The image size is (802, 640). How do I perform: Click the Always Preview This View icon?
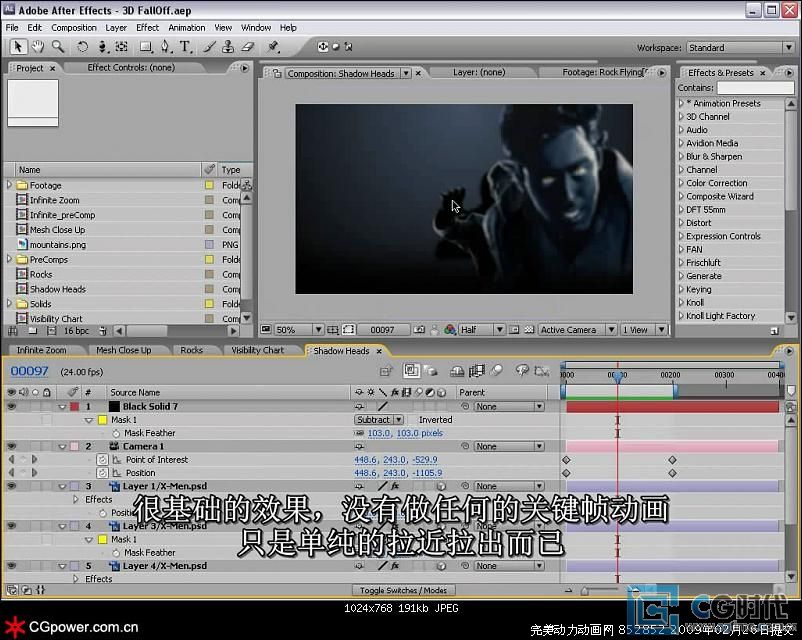point(265,329)
